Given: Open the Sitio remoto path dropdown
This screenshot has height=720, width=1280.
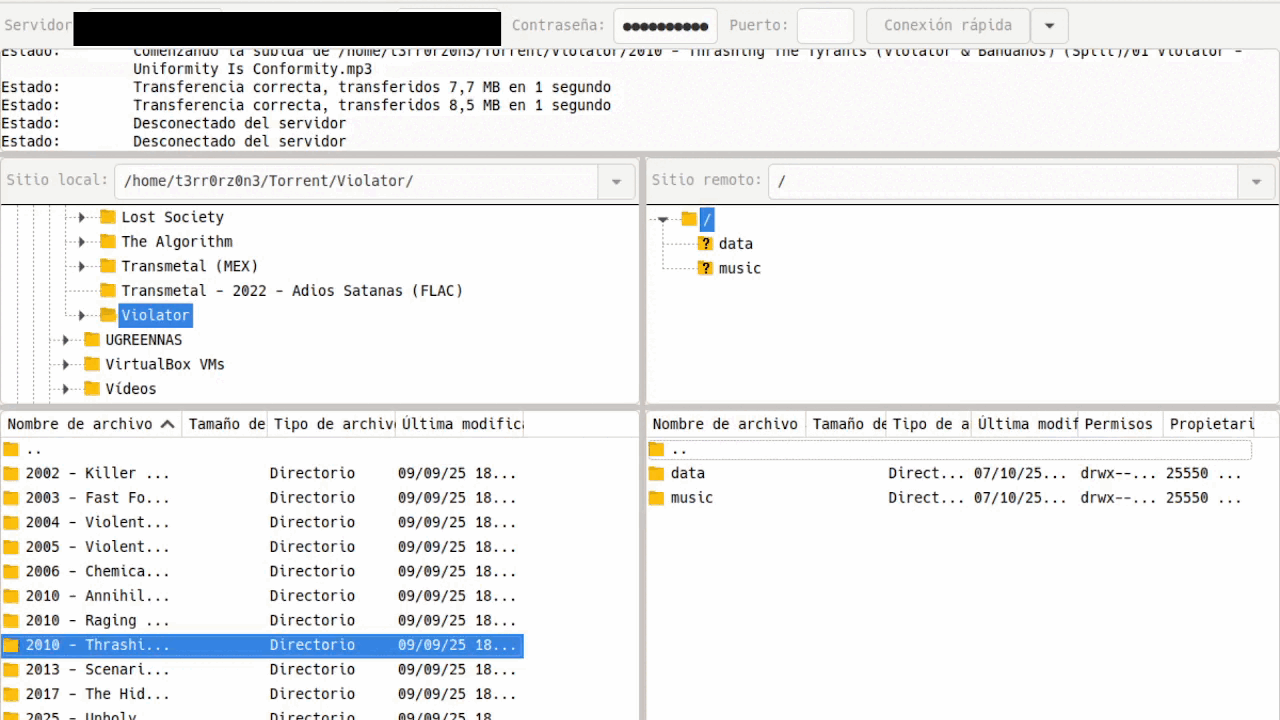Looking at the screenshot, I should click(1256, 182).
